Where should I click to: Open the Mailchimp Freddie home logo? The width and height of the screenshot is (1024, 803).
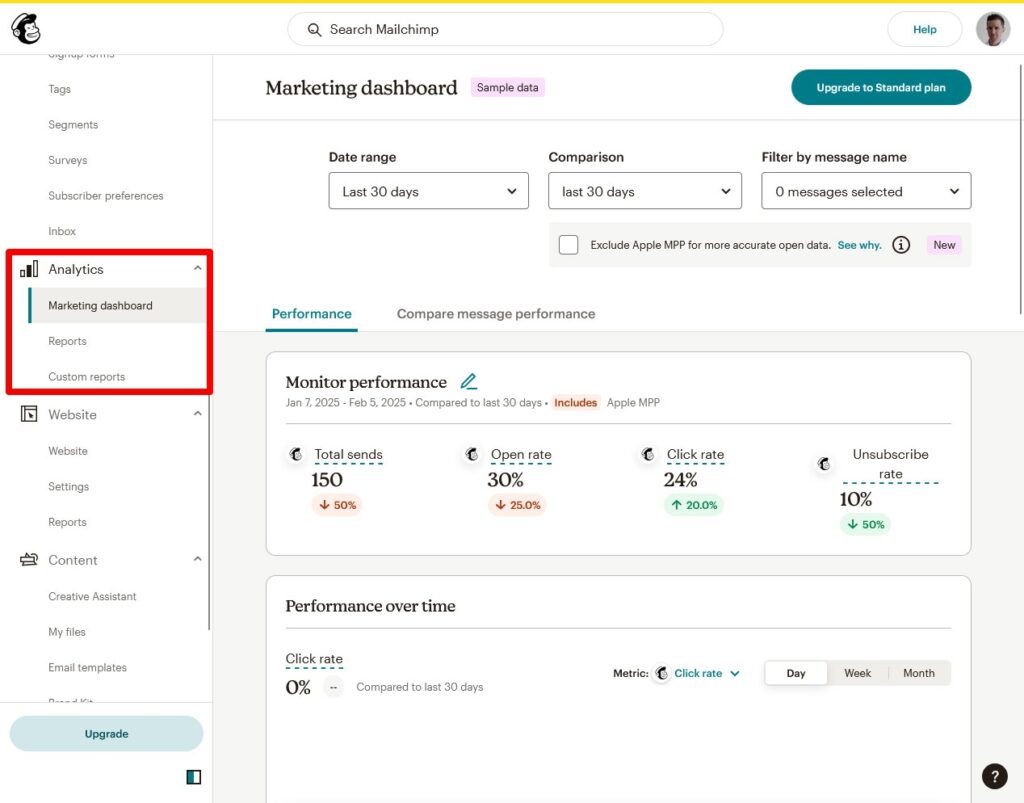25,29
